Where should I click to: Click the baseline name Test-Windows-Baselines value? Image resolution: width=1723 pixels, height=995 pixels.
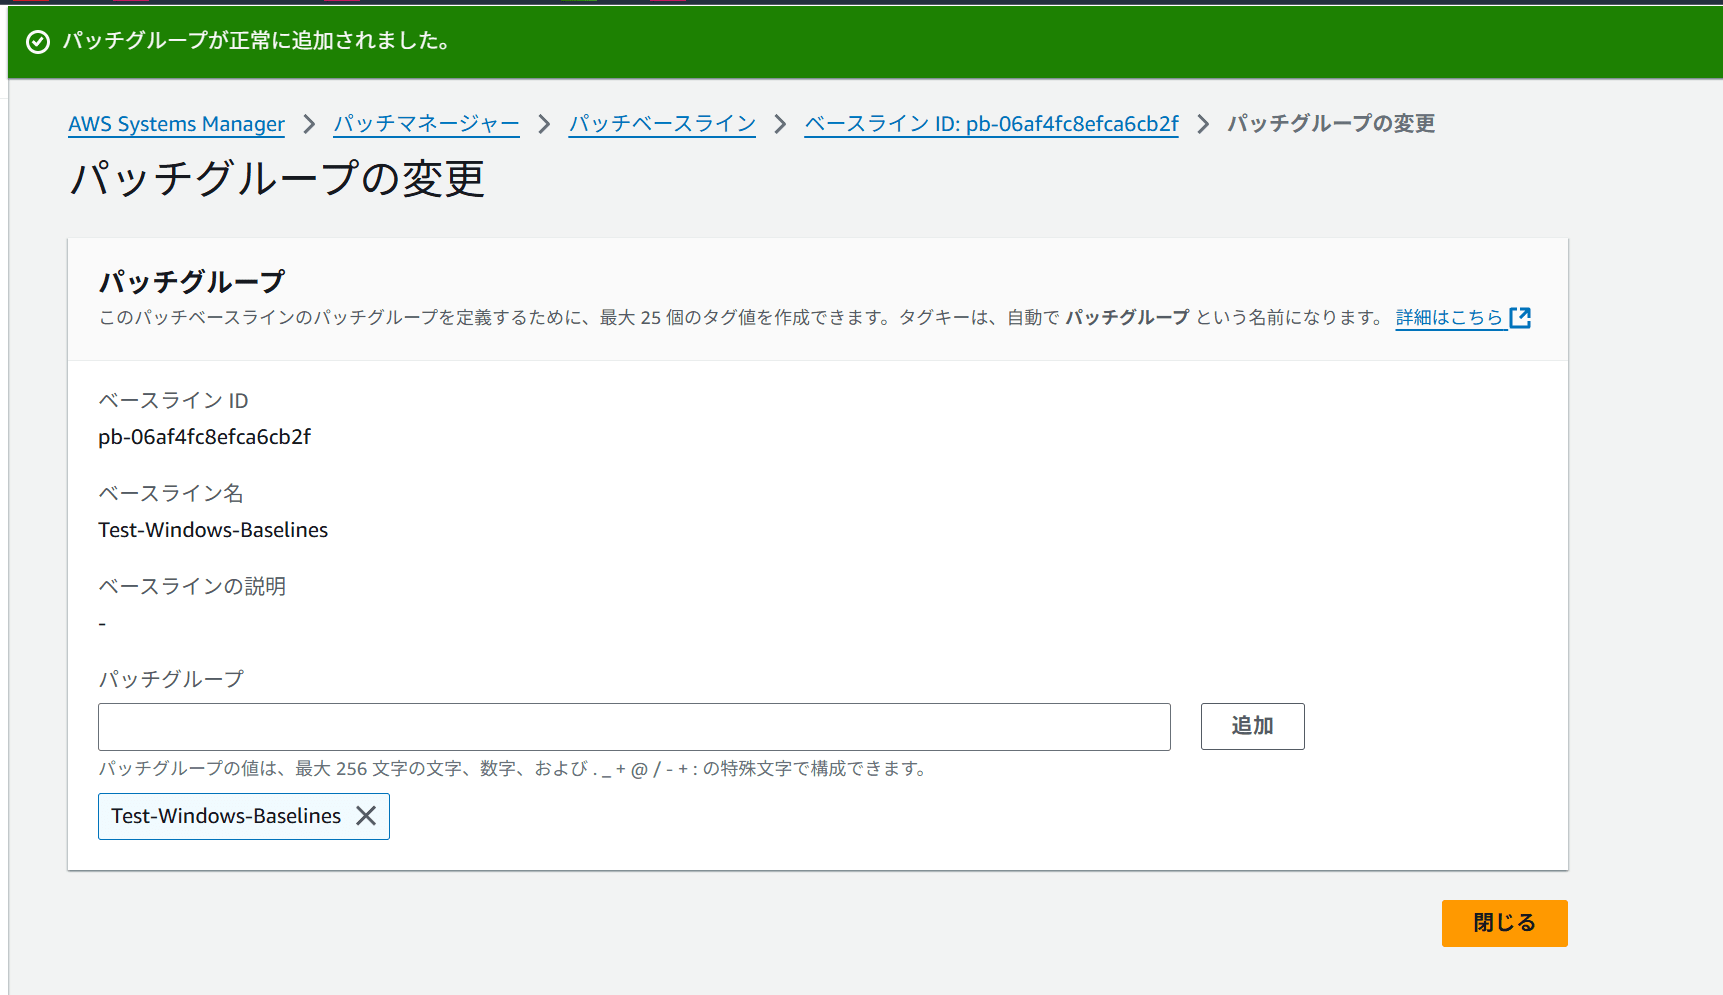tap(213, 530)
